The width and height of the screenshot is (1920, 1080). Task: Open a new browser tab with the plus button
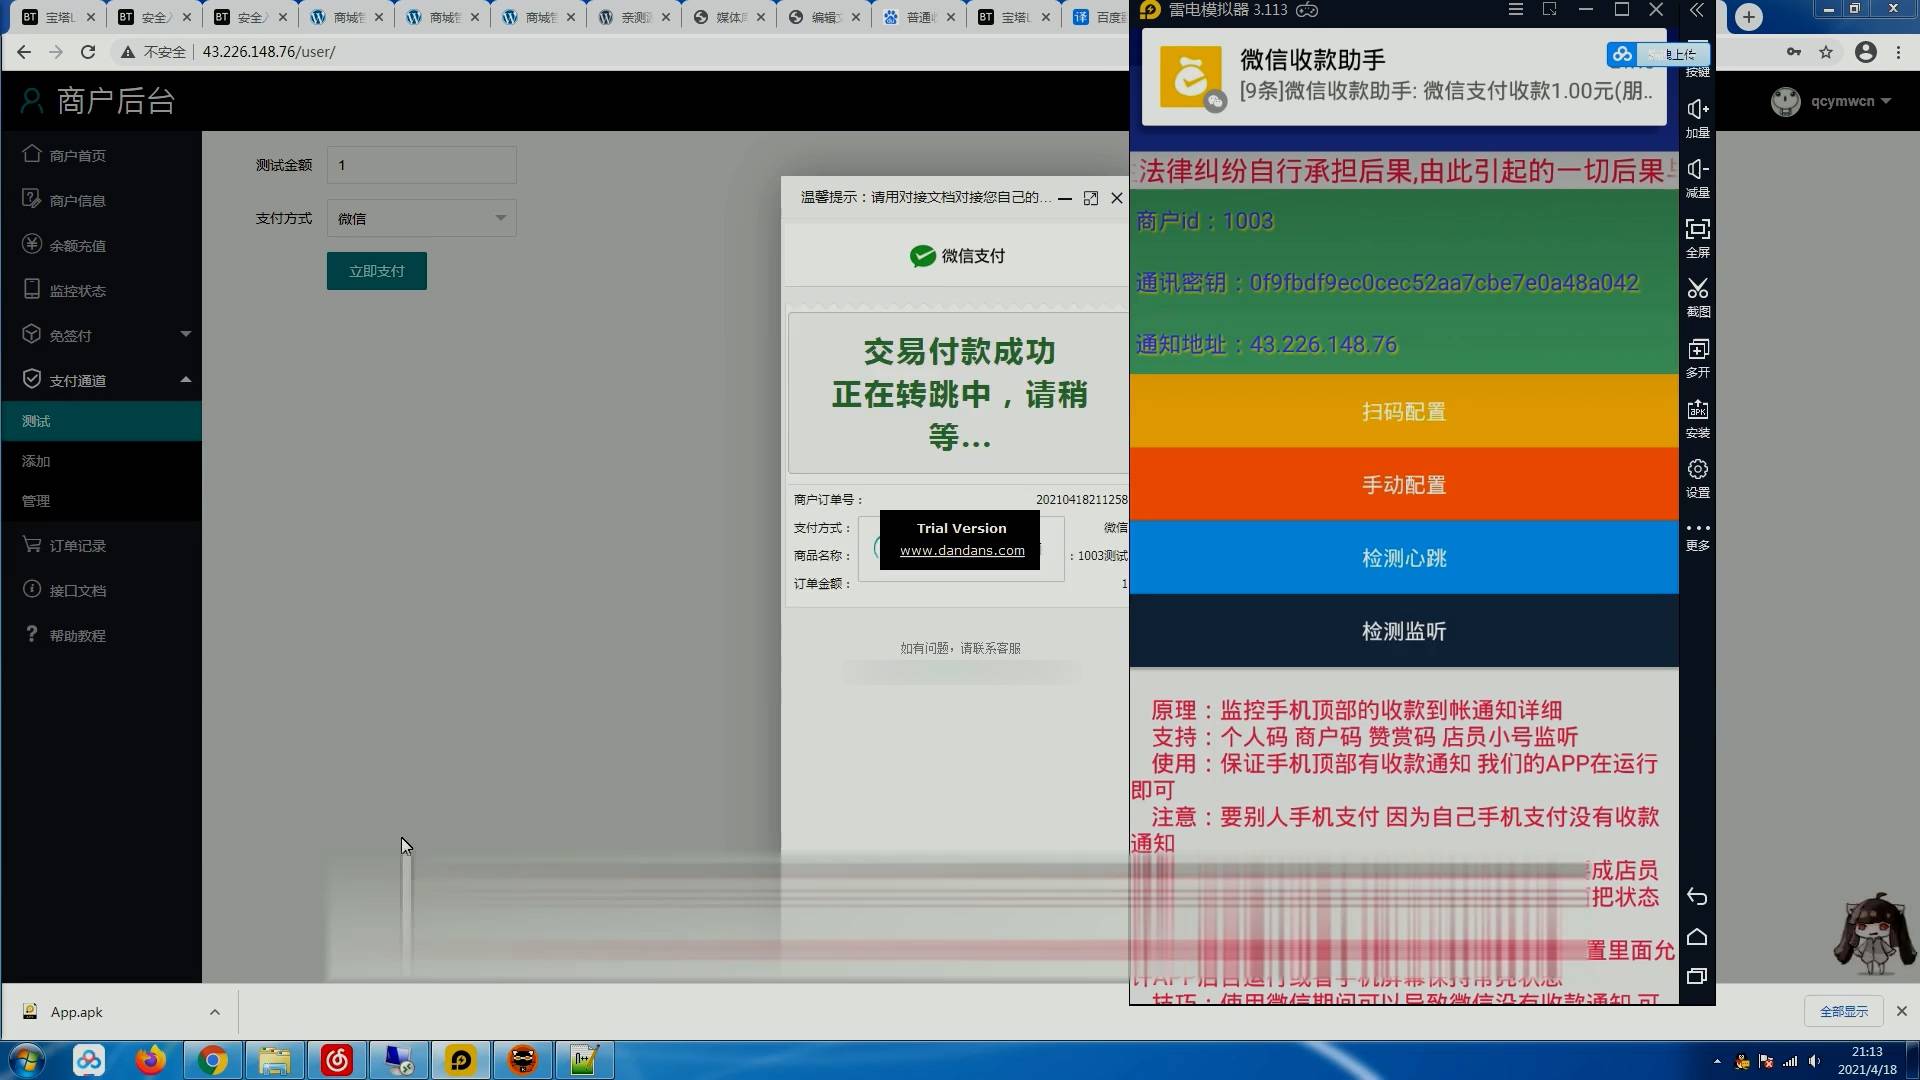(x=1748, y=17)
